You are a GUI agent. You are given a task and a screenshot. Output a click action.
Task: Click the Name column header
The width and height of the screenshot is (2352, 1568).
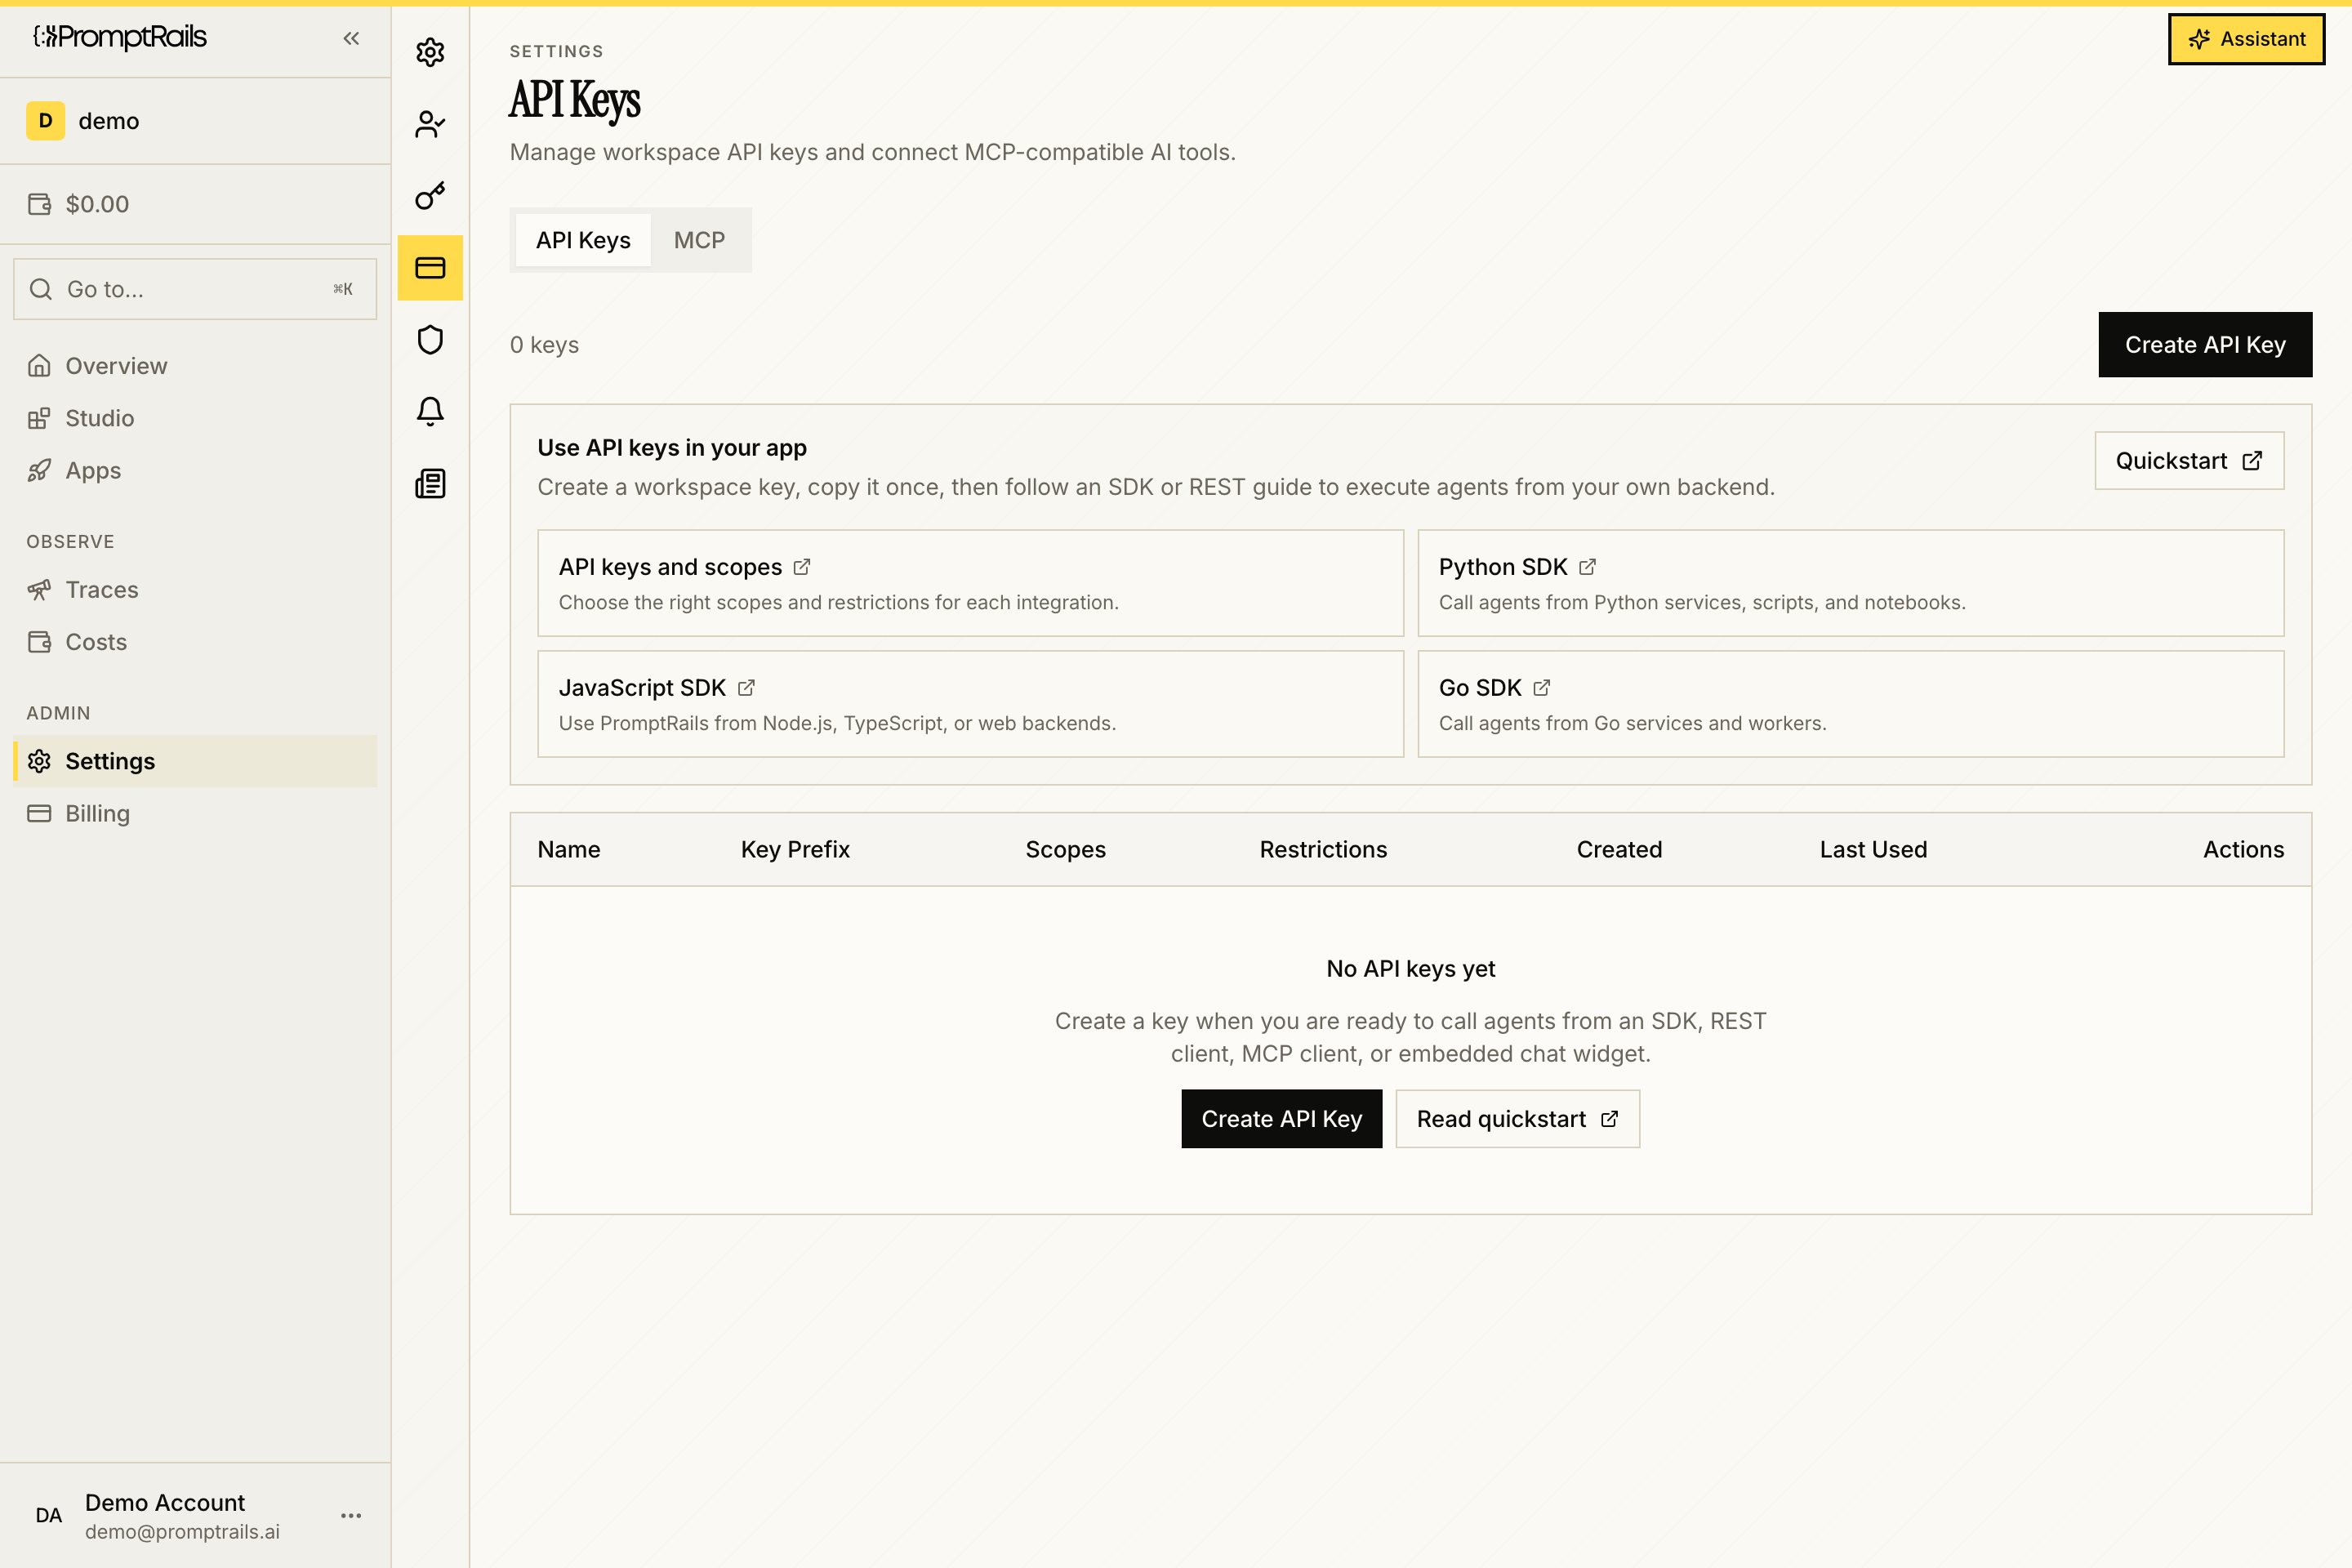click(x=569, y=850)
